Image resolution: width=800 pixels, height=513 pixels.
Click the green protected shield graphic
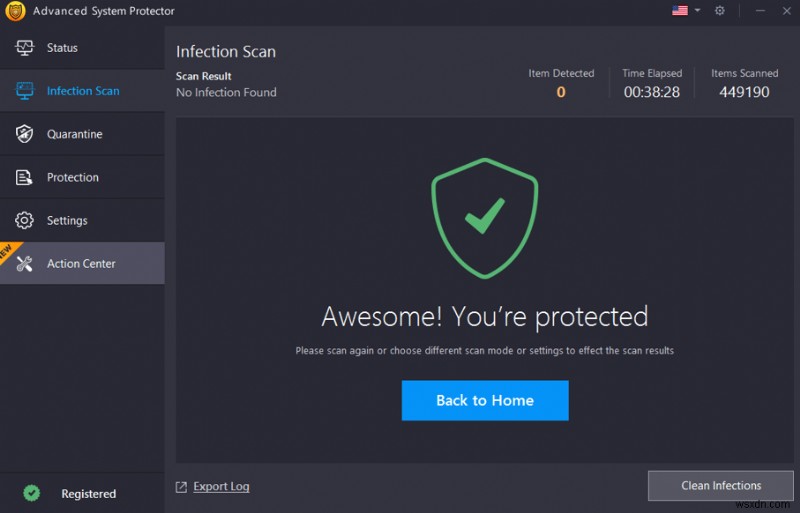(x=485, y=218)
